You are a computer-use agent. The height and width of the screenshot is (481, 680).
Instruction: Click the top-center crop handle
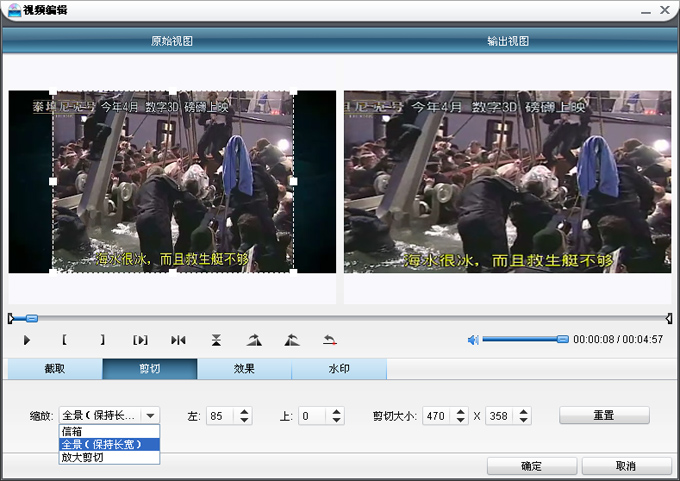[x=173, y=92]
